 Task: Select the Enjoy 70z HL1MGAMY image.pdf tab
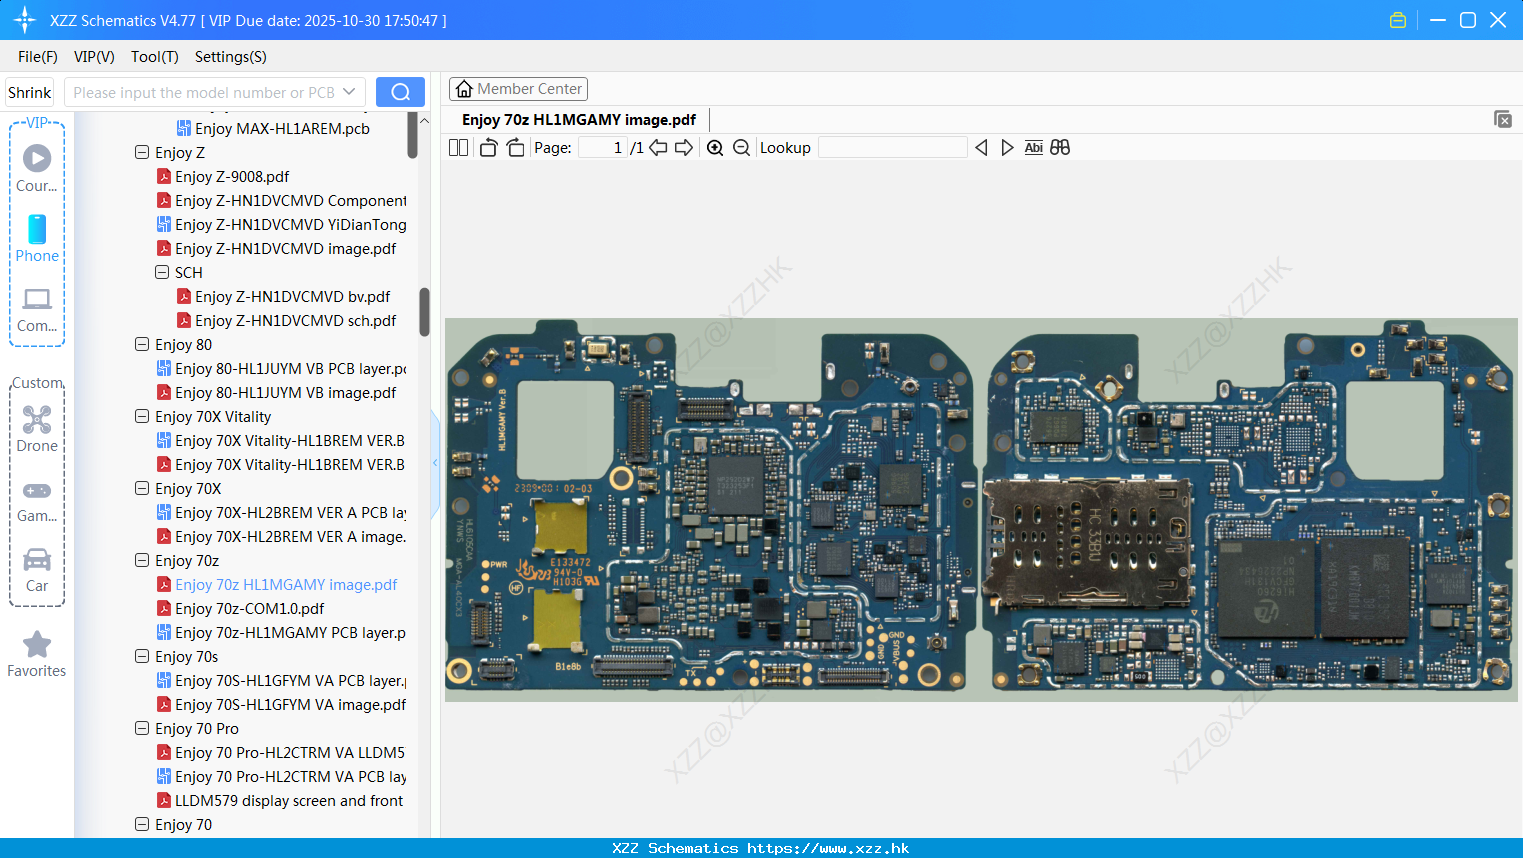579,120
